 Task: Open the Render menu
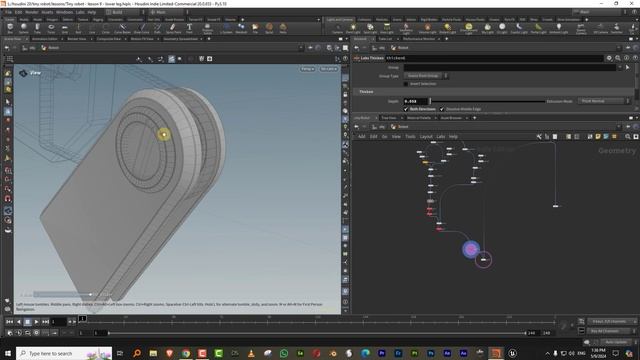[31, 12]
